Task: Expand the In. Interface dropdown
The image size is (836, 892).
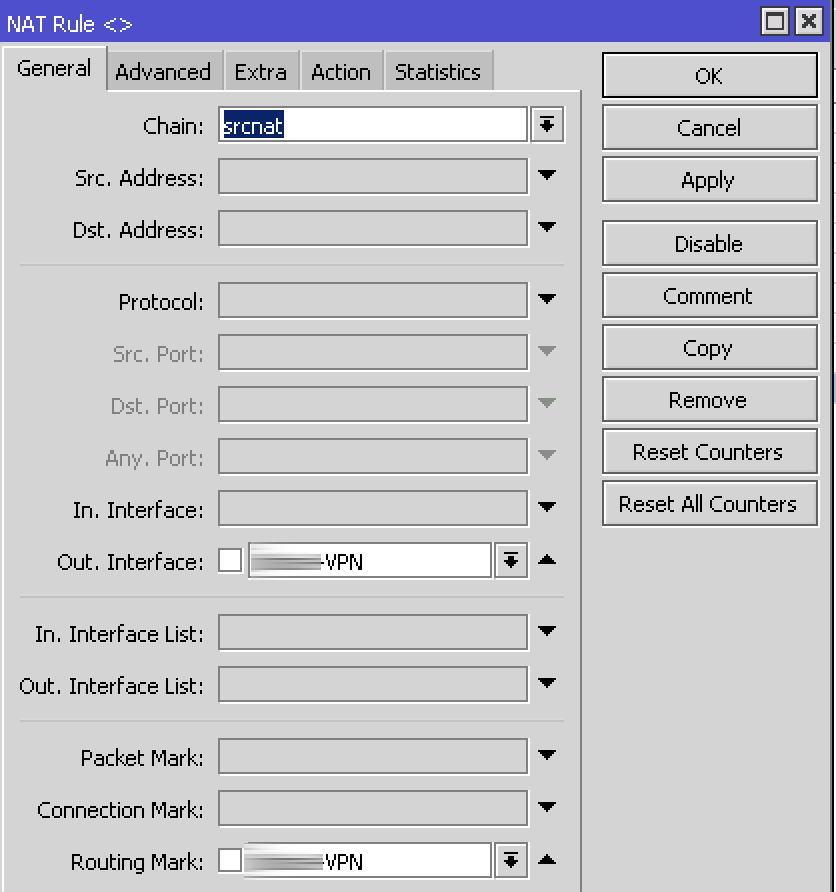Action: (x=547, y=508)
